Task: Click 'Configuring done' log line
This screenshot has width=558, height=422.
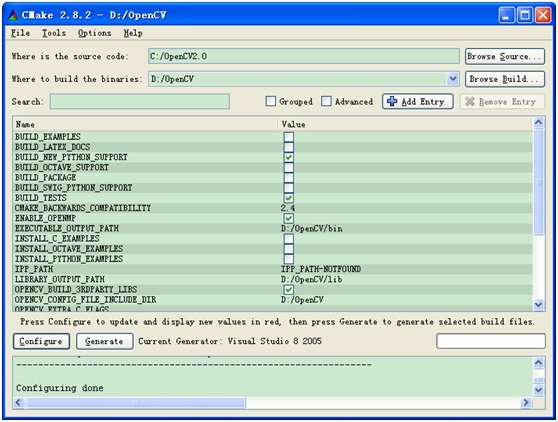Action: click(60, 388)
